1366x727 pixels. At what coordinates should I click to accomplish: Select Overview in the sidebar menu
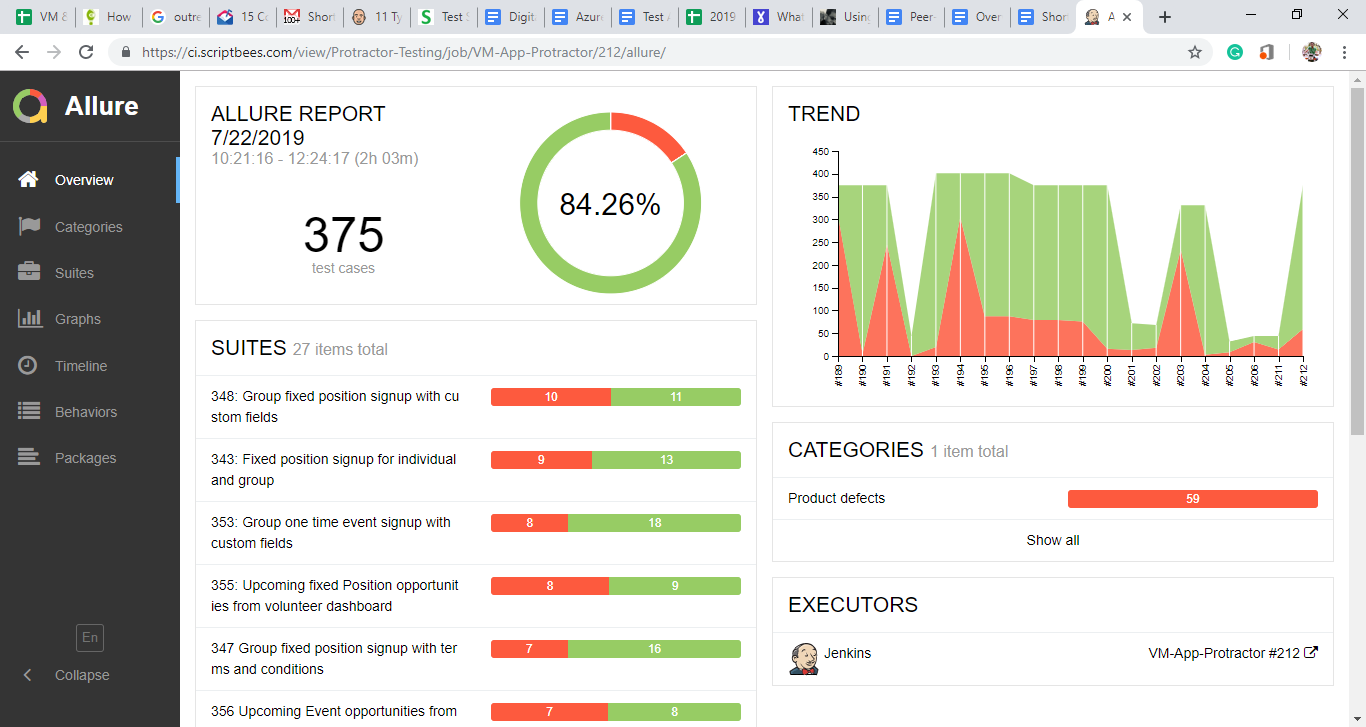(x=85, y=179)
